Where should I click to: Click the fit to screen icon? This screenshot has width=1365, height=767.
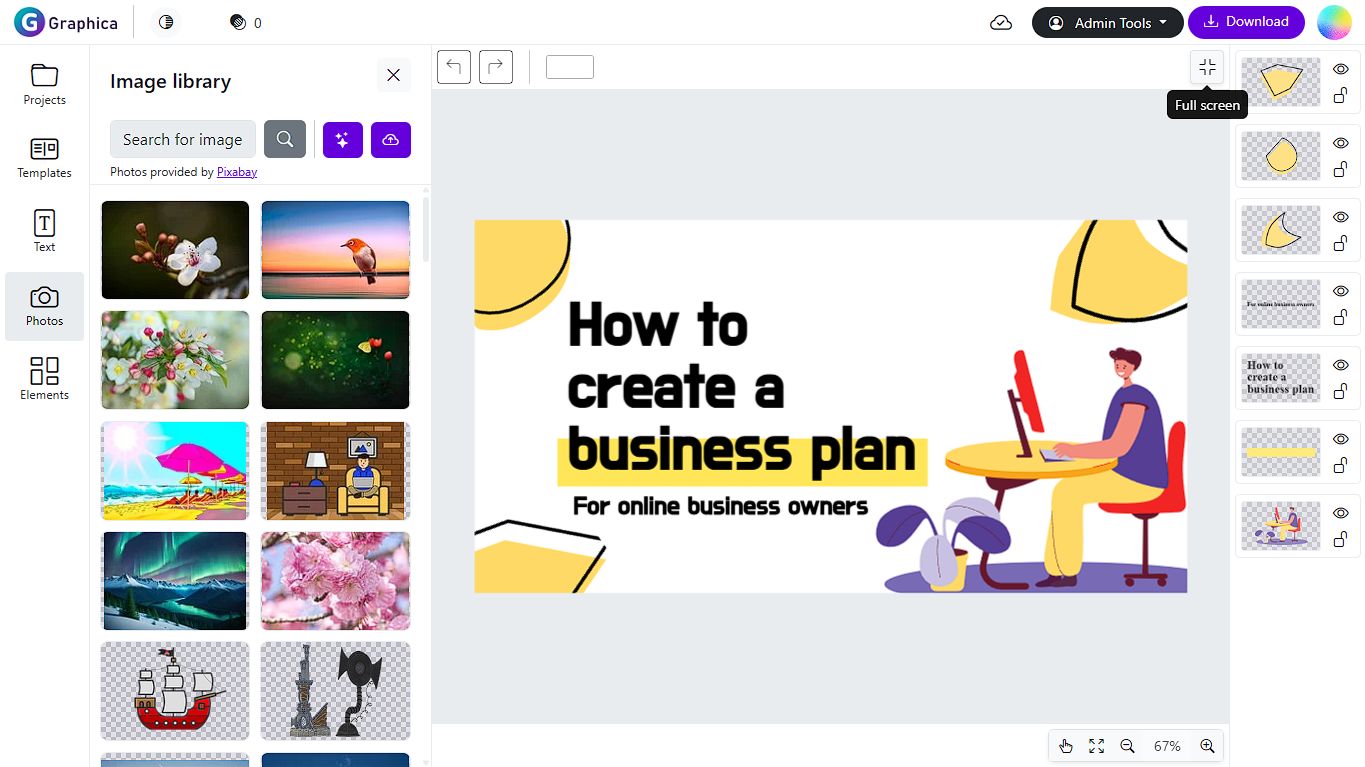pyautogui.click(x=1097, y=746)
